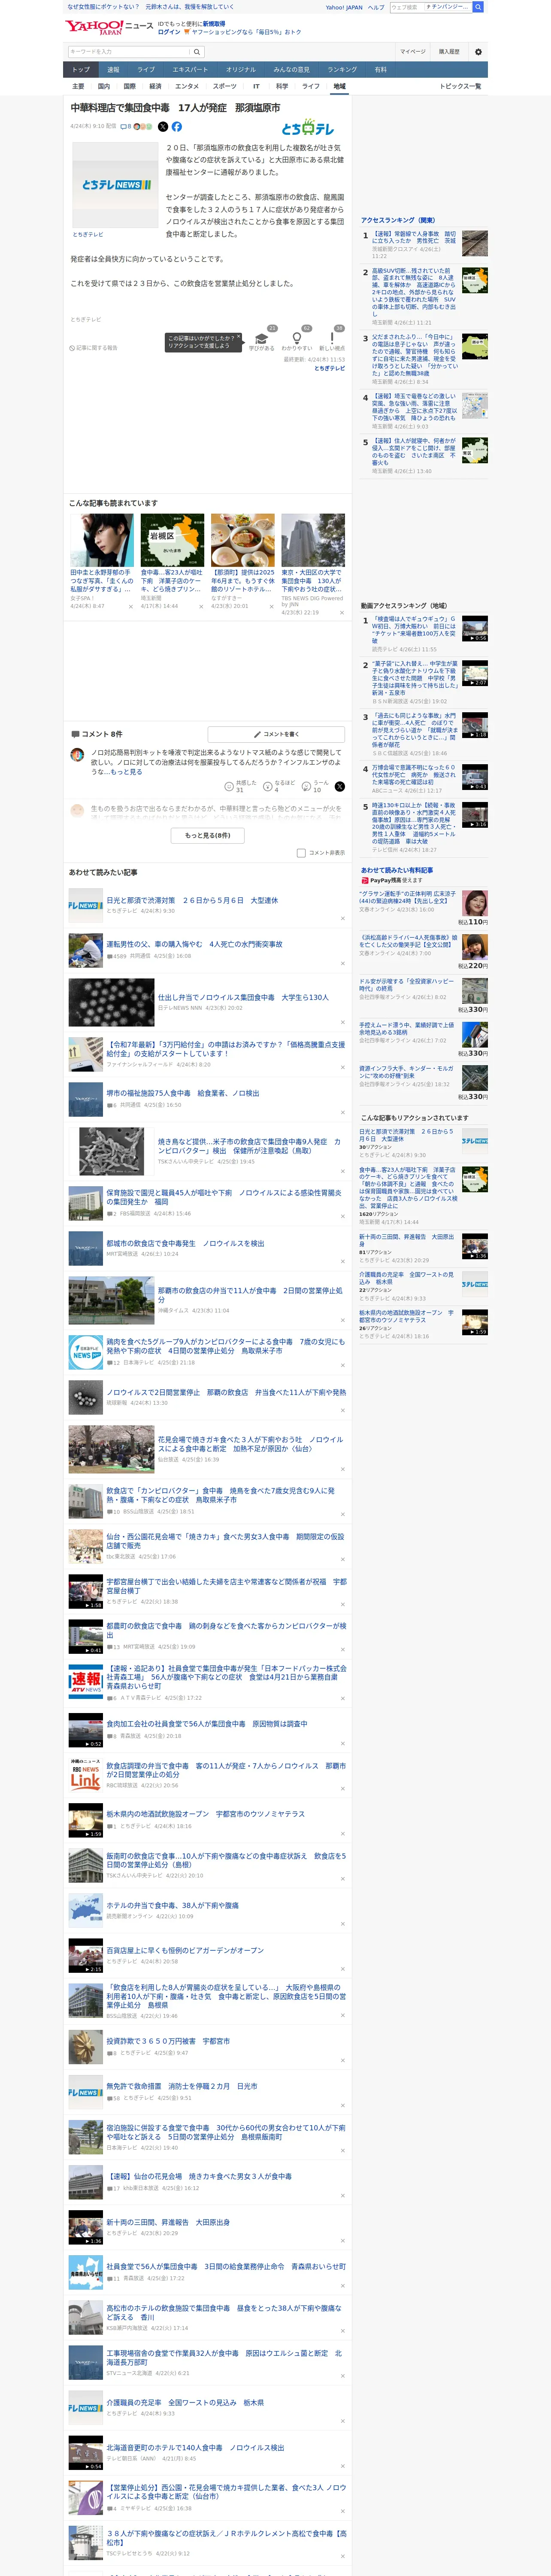Open settings via the gear icon
Screen dimensions: 551x2576
click(x=478, y=52)
